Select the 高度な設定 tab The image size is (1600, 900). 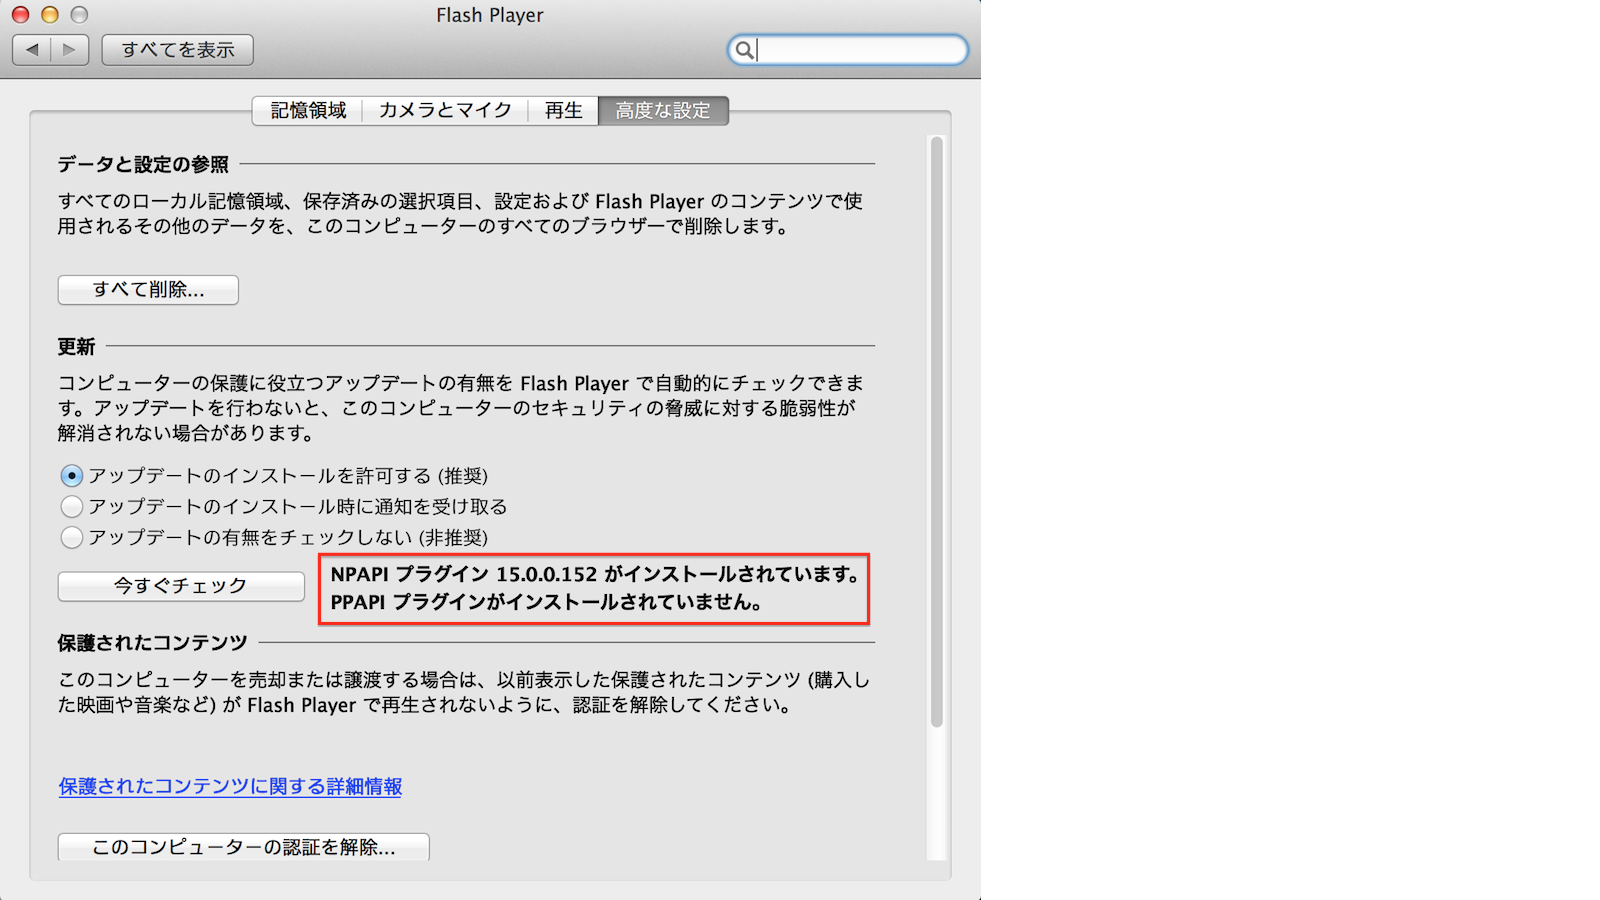[x=663, y=110]
